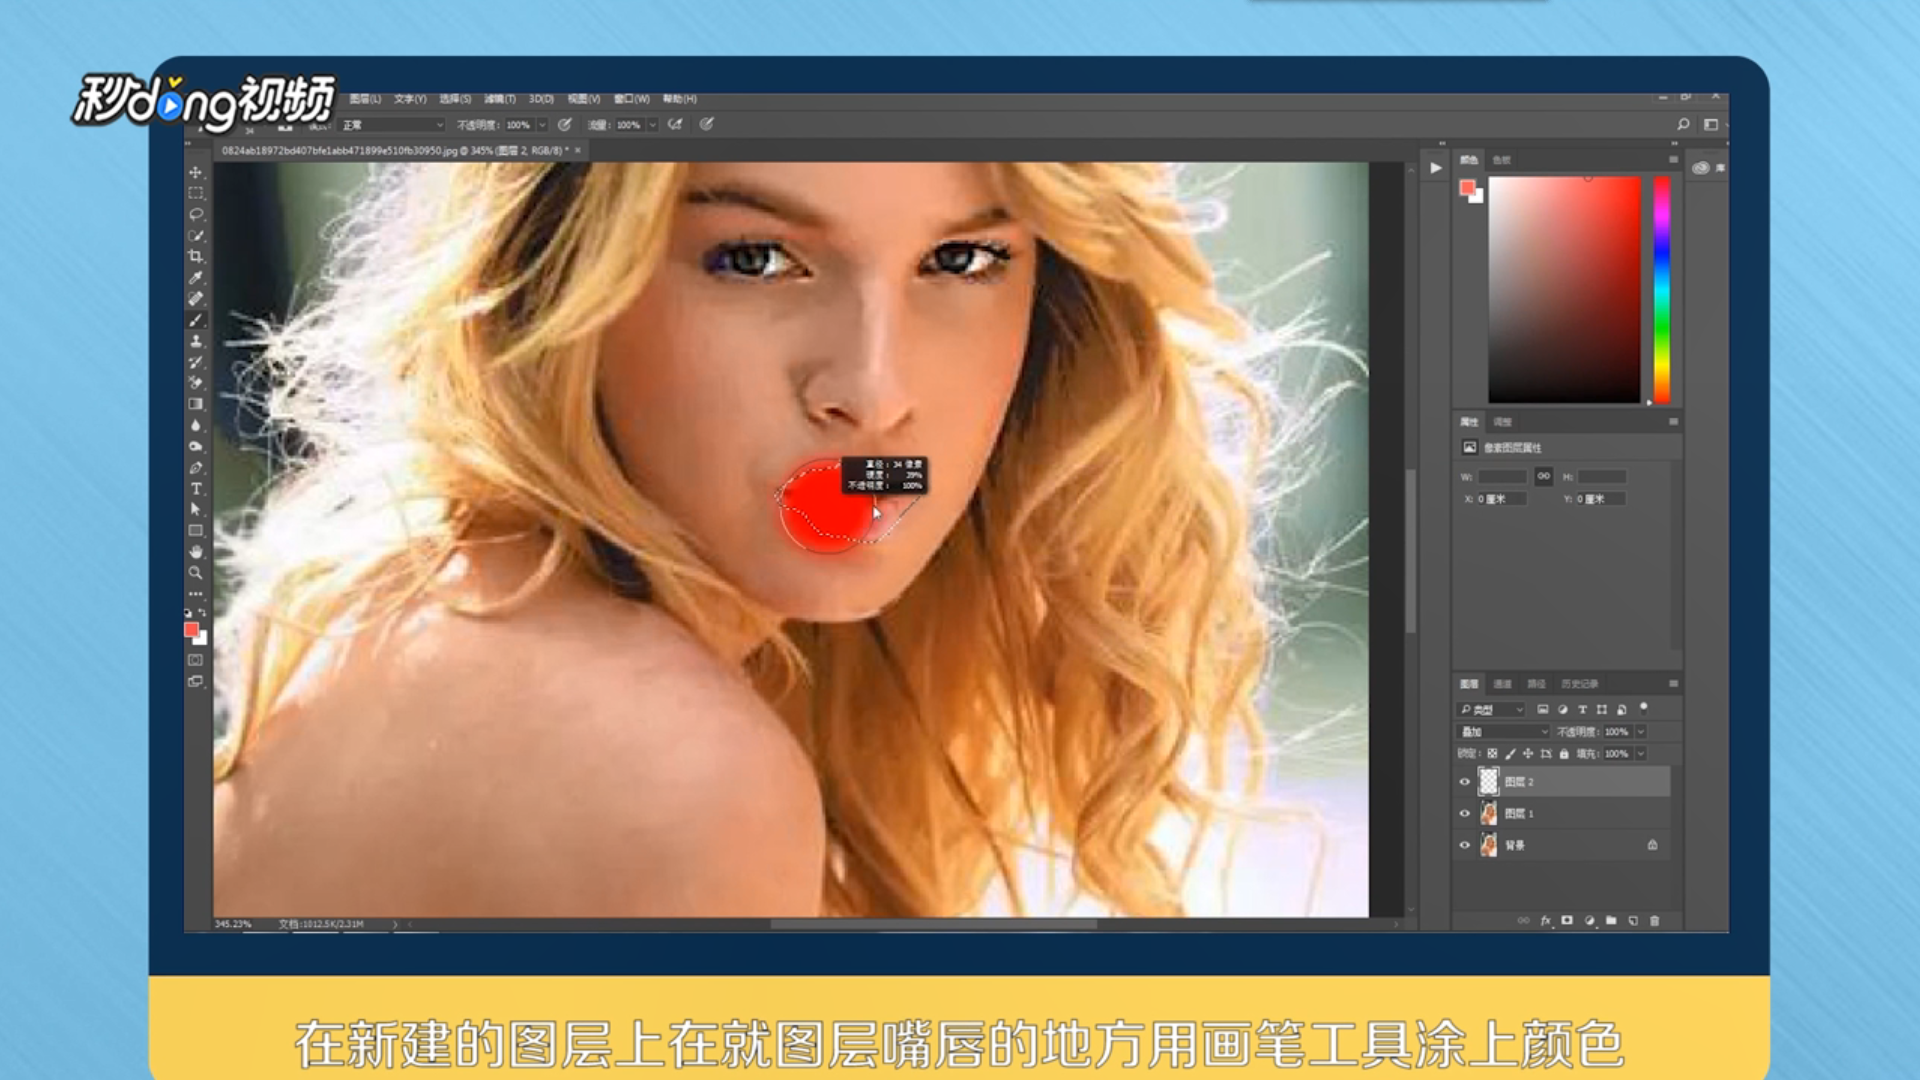This screenshot has width=1920, height=1080.
Task: Select the 图层 2 layer thumbnail
Action: (1489, 782)
